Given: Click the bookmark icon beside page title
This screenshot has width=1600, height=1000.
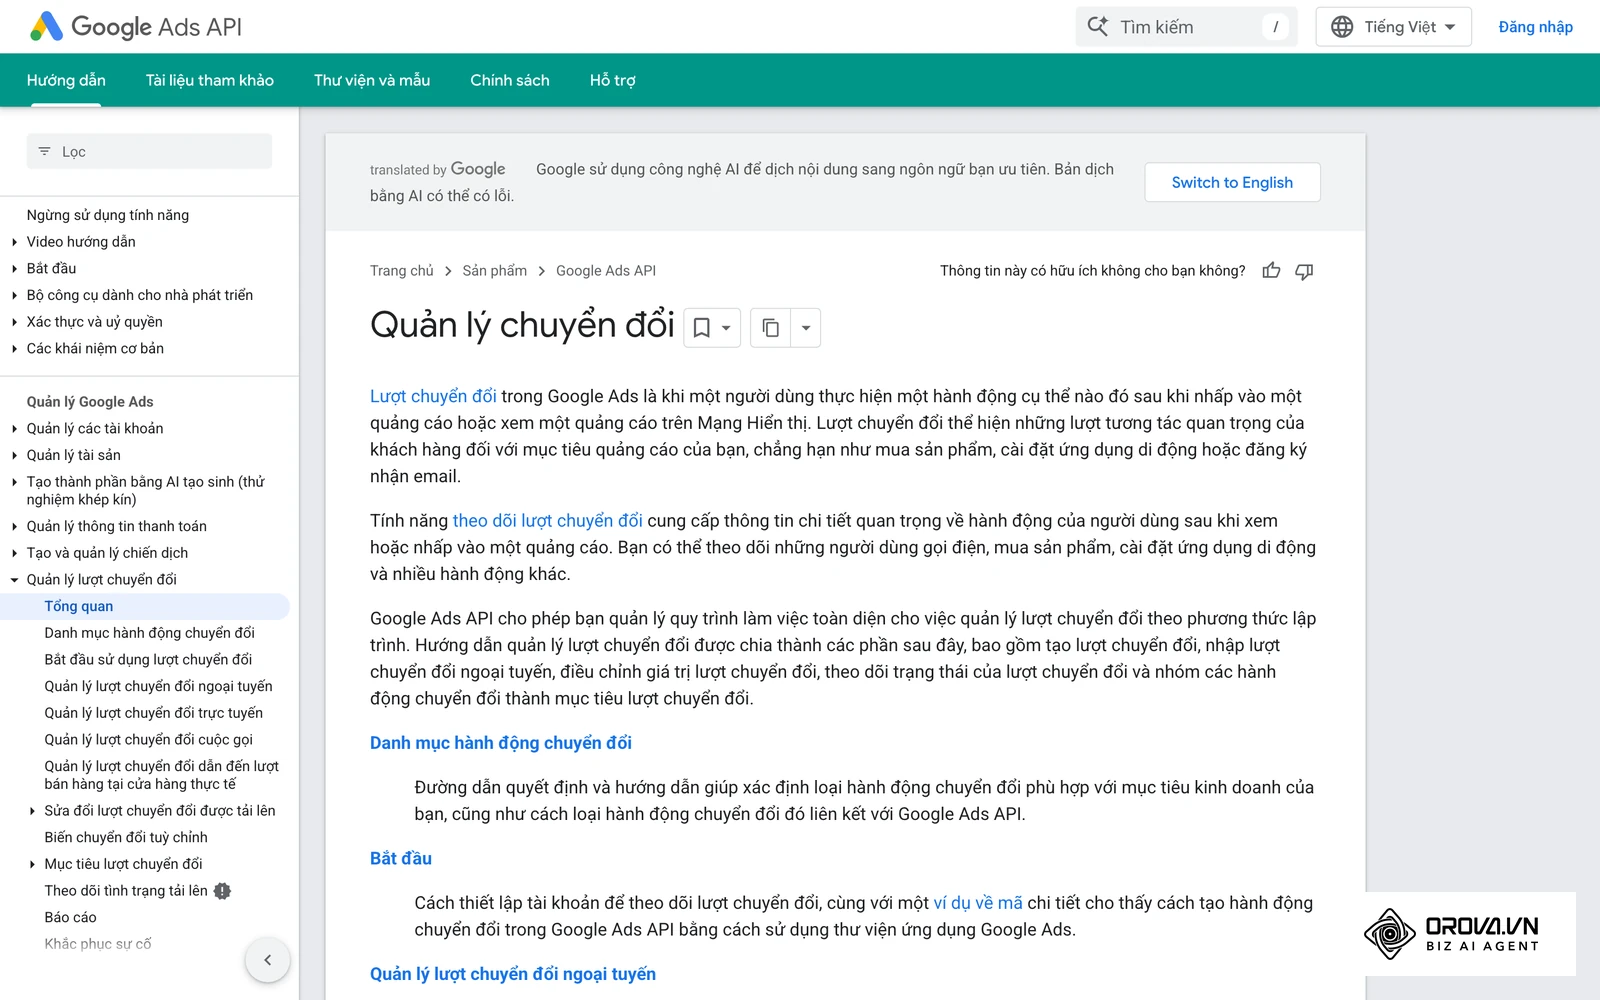Looking at the screenshot, I should pos(702,328).
